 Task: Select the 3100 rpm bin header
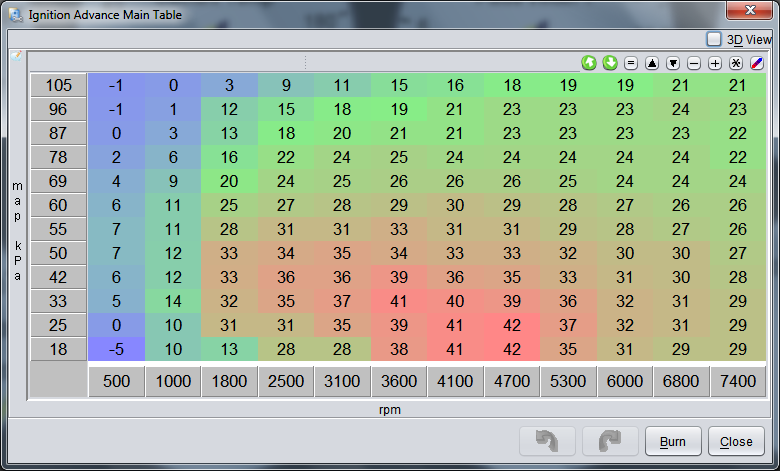coord(342,381)
